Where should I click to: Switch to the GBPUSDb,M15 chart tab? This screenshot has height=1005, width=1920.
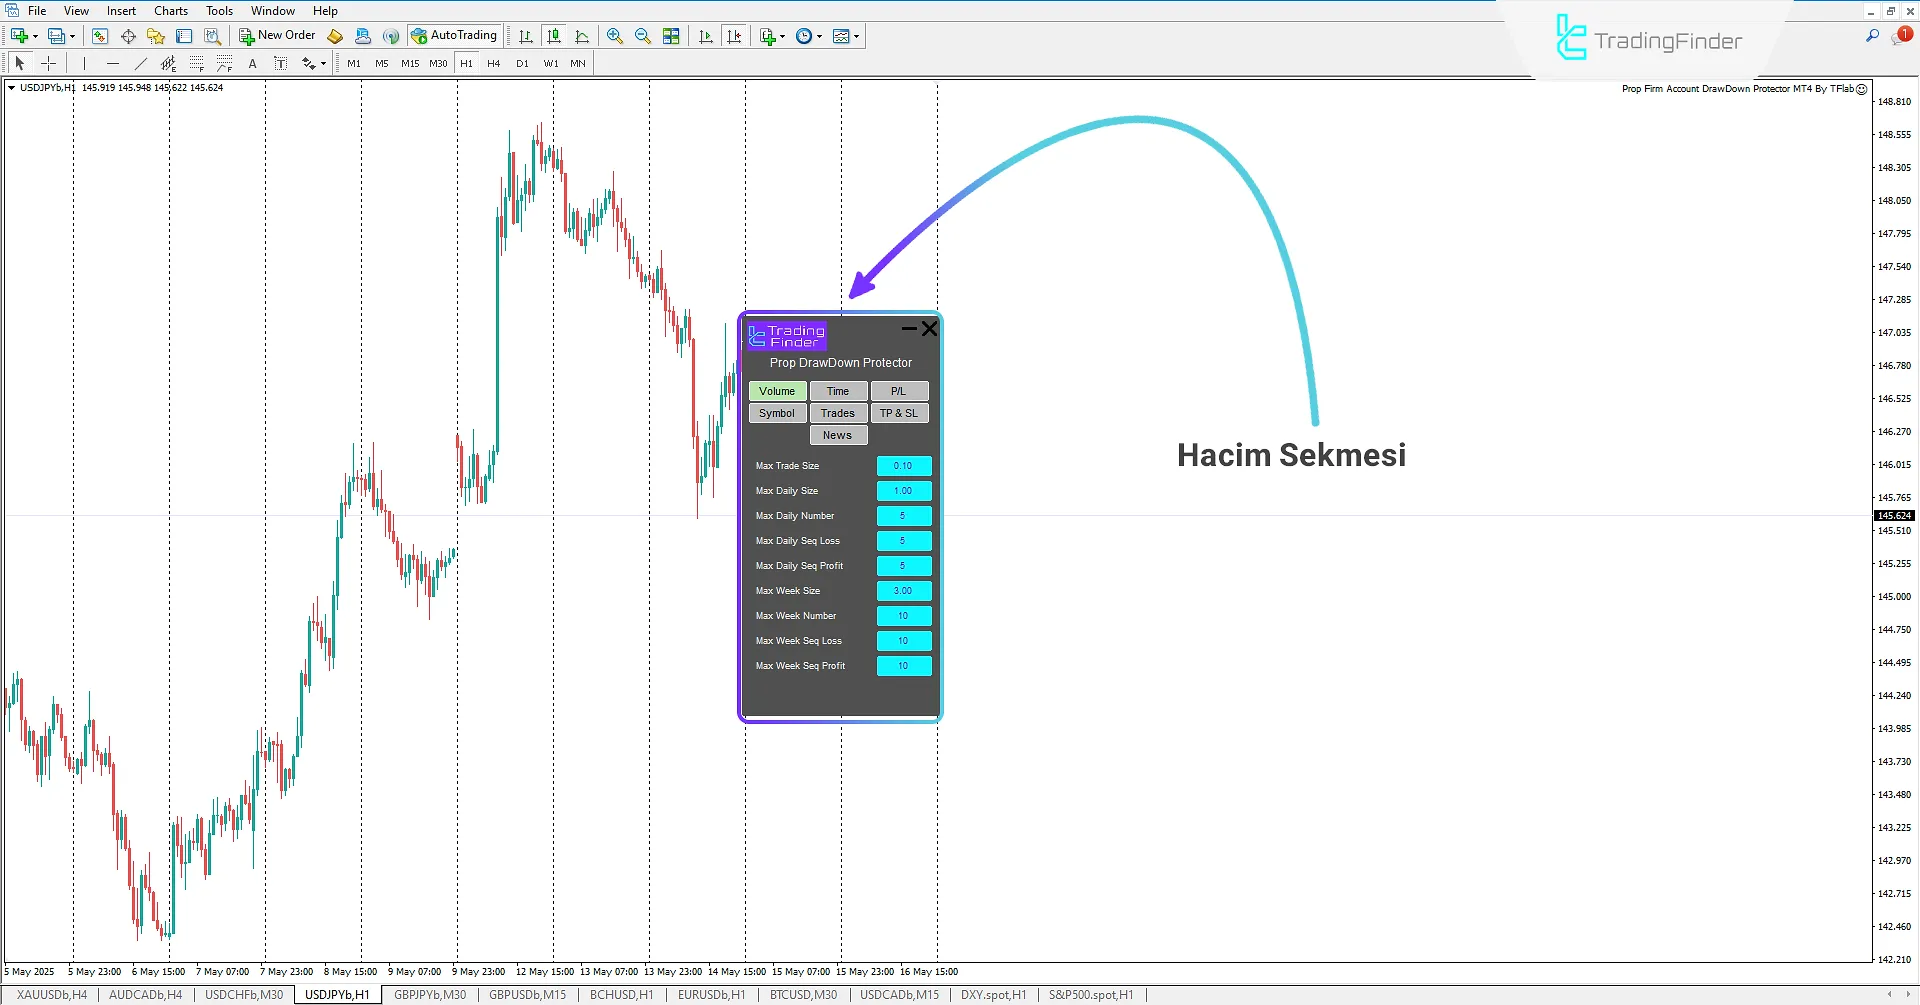click(x=527, y=994)
